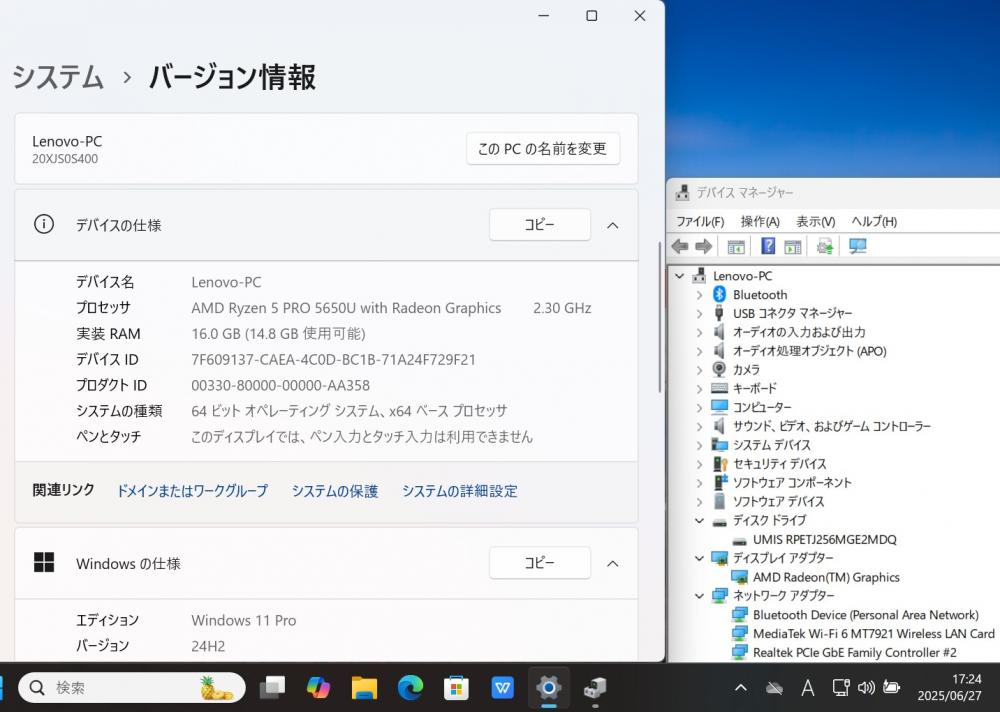Collapse the ディスク ドライブ node
This screenshot has height=712, width=1000.
tap(700, 521)
